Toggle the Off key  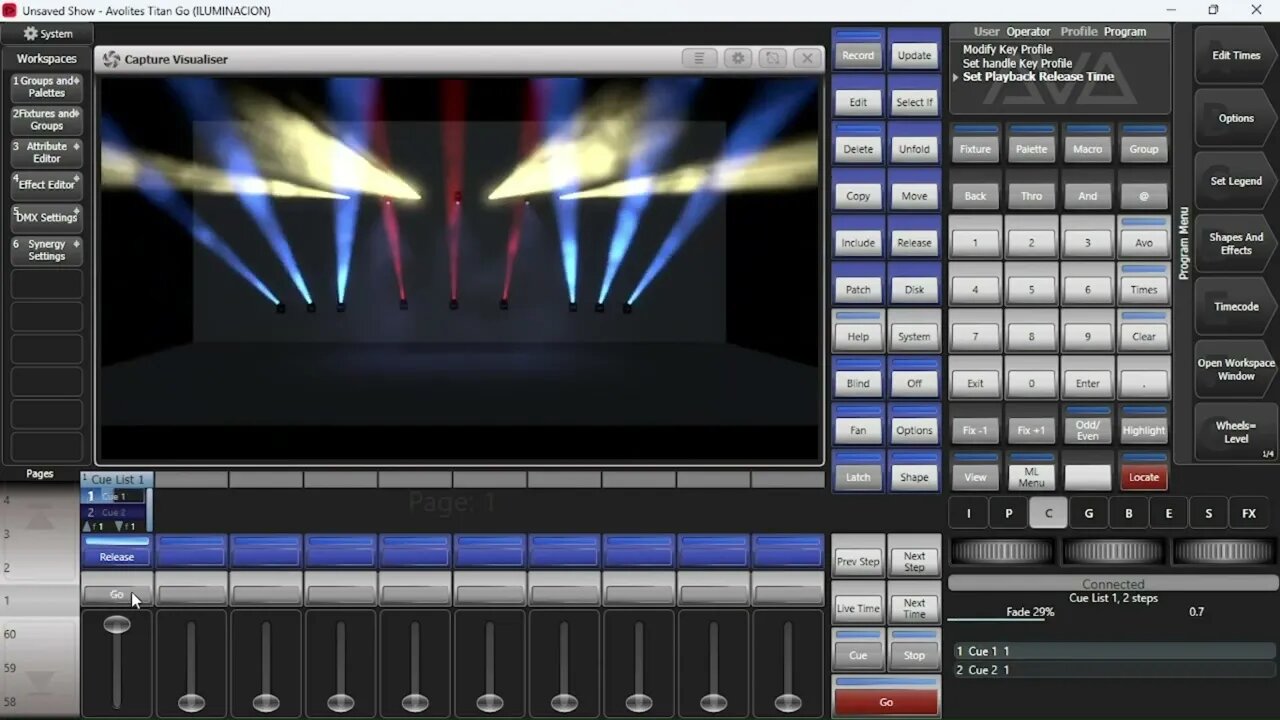914,377
